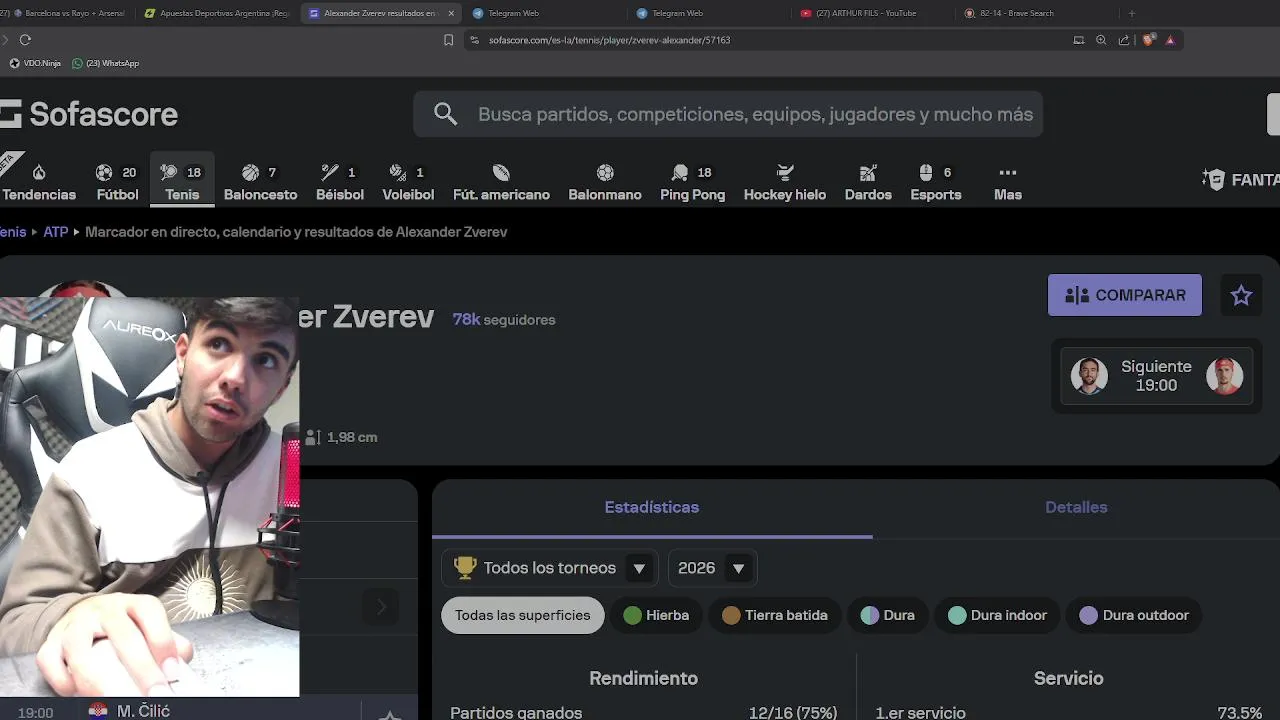Select the Hierba surface filter
The image size is (1280, 720).
pyautogui.click(x=656, y=615)
